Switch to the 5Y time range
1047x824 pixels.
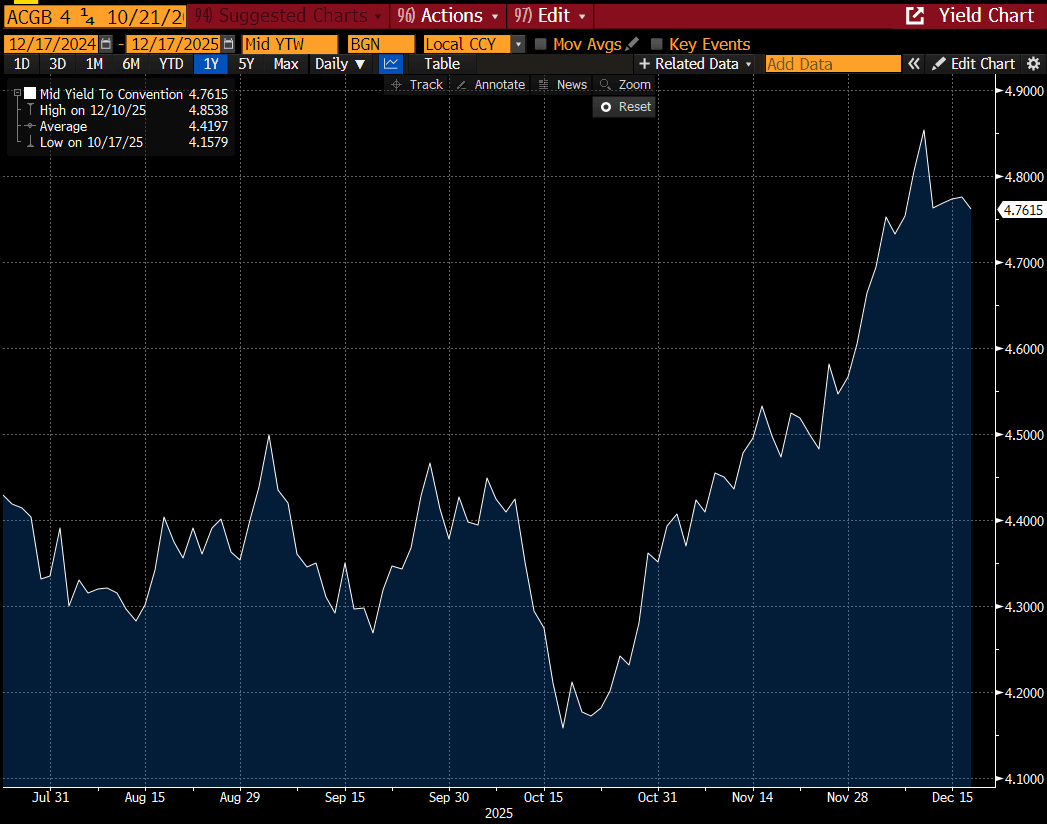(x=246, y=64)
